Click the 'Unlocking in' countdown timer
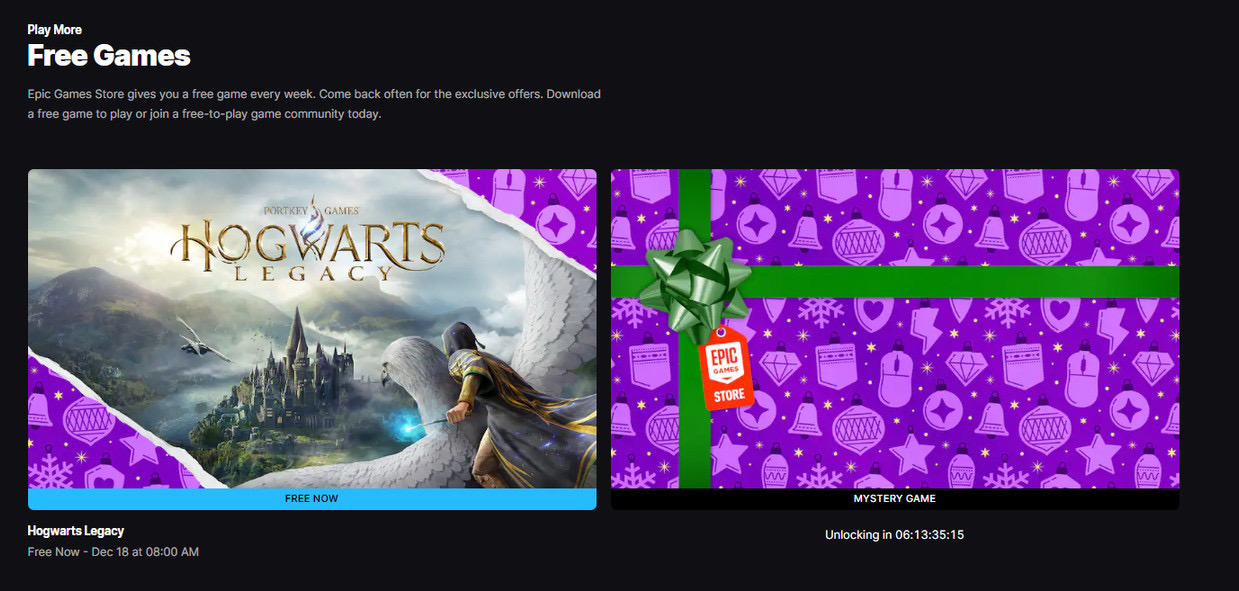 tap(894, 535)
